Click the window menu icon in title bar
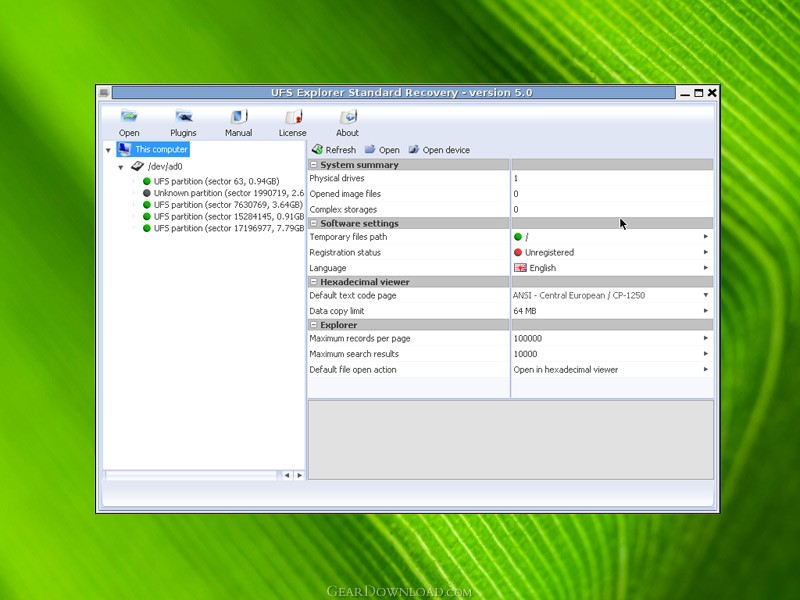This screenshot has height=600, width=800. (x=104, y=92)
